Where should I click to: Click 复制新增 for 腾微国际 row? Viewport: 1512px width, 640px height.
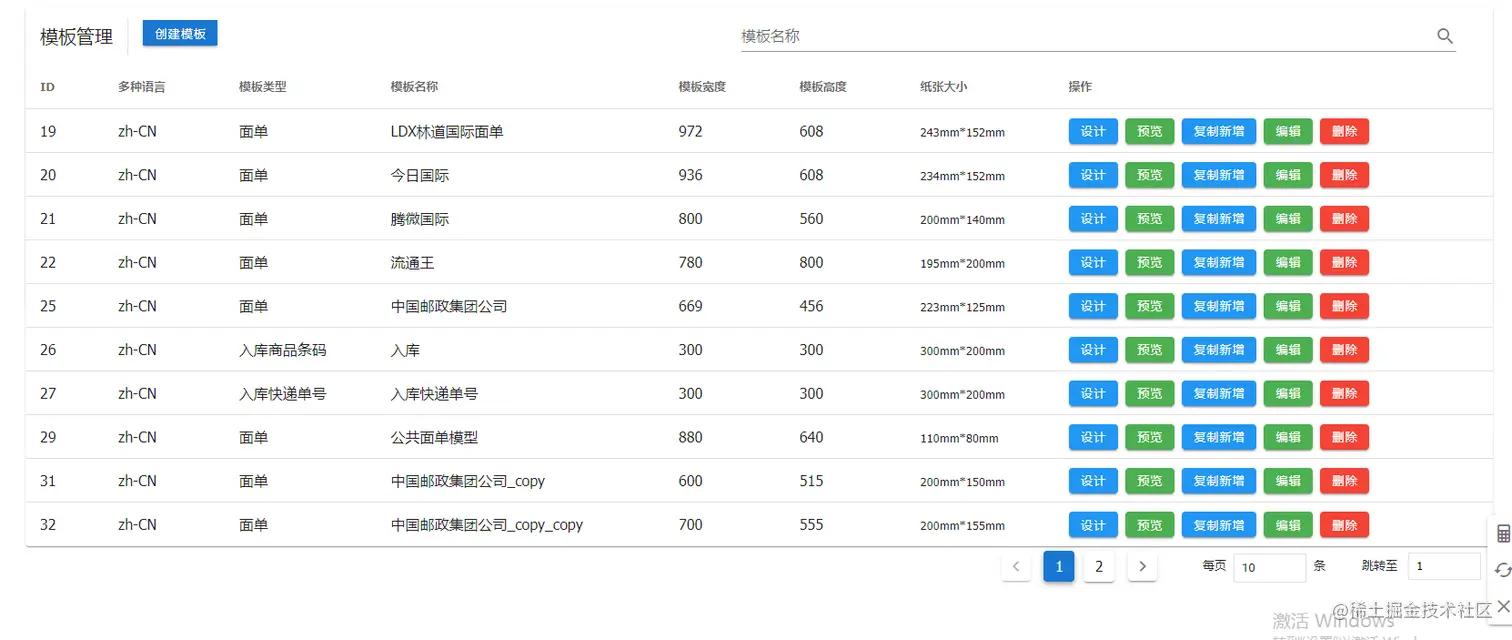(x=1219, y=219)
